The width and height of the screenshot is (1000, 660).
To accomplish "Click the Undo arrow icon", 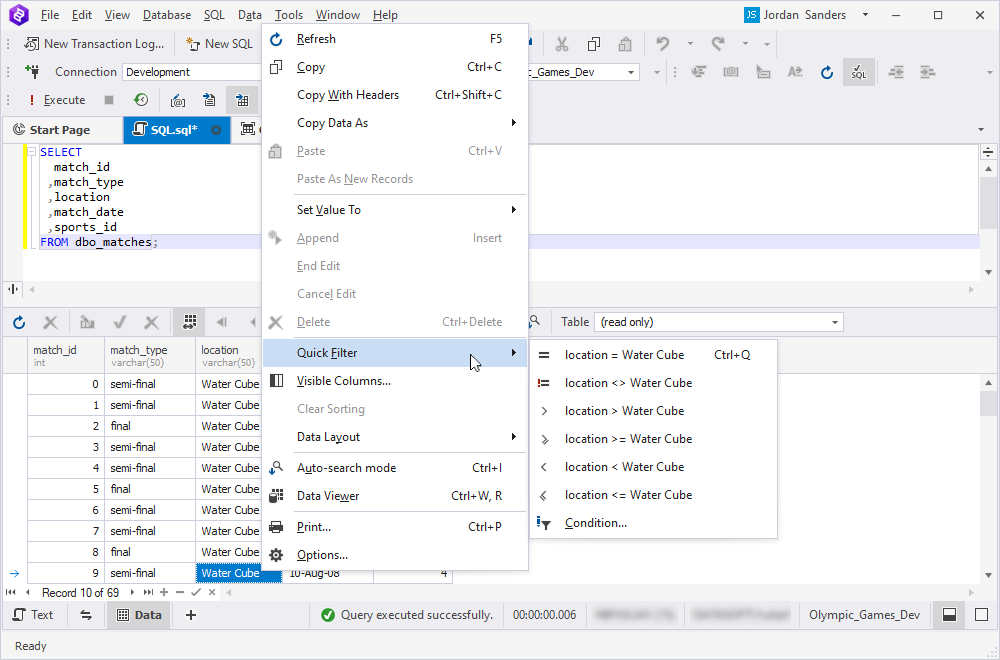I will coord(663,43).
